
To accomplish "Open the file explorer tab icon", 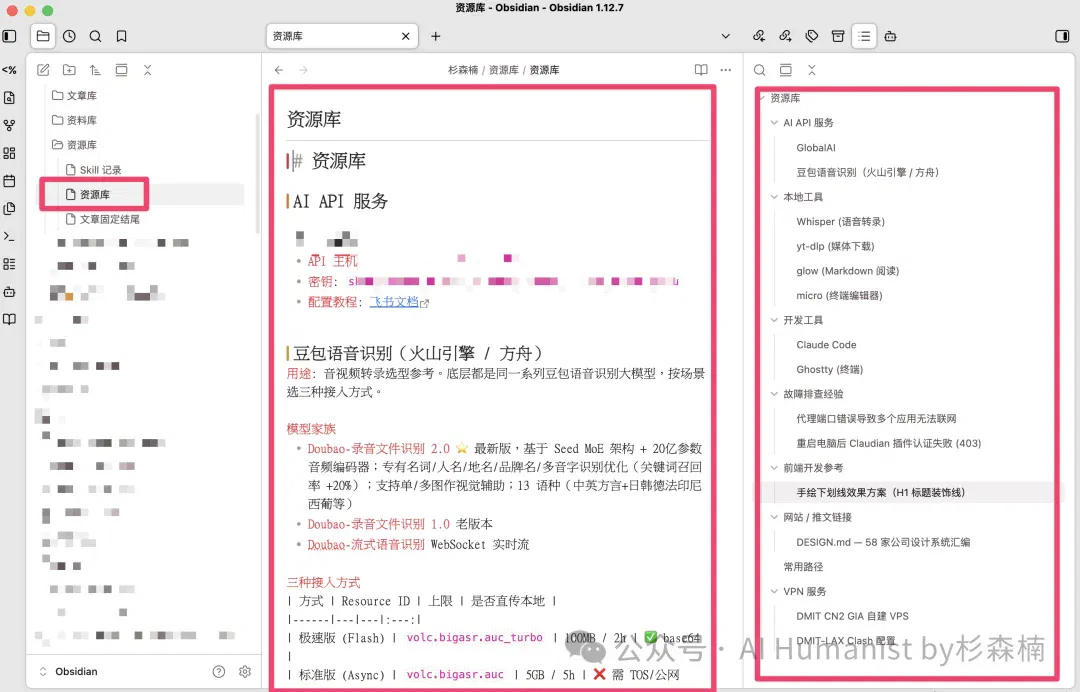I will click(x=43, y=36).
